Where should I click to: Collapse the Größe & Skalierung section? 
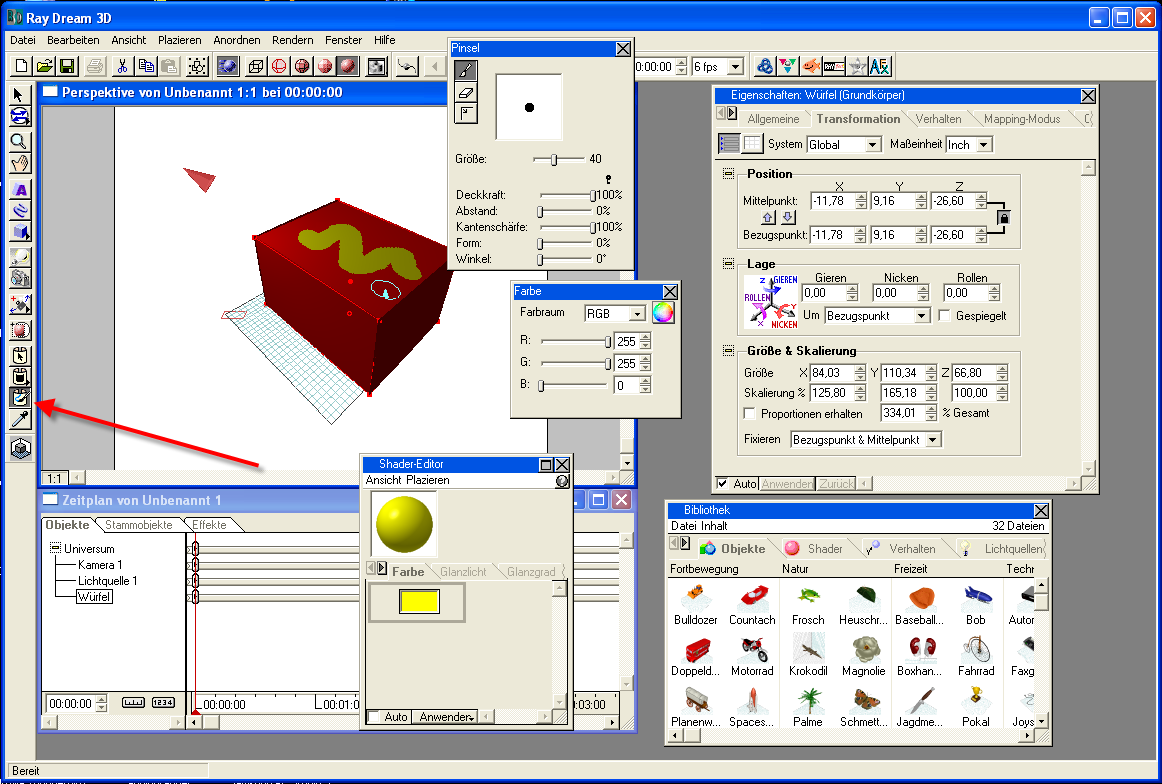(x=728, y=351)
